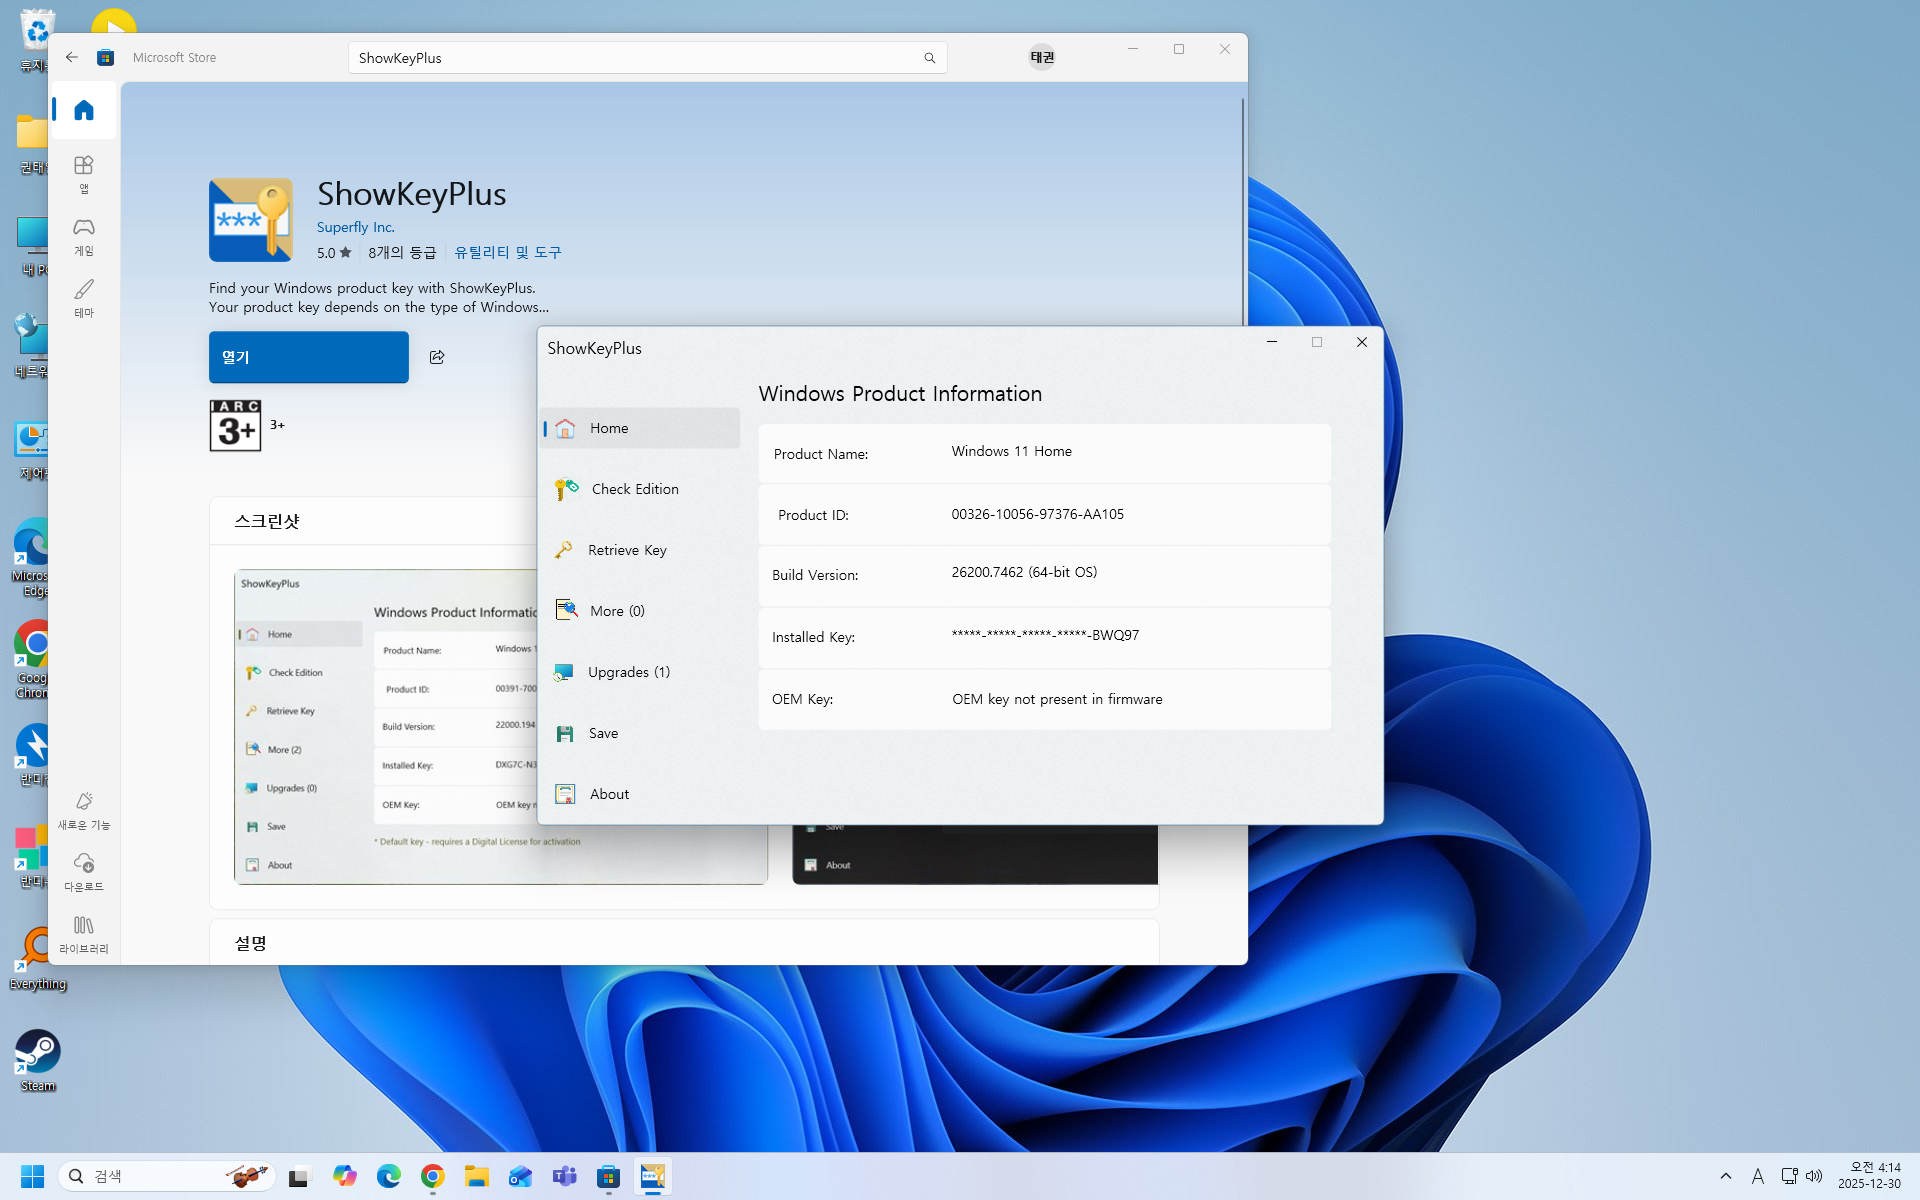Open the Home page in ShowKeyPlus
The width and height of the screenshot is (1920, 1200).
(640, 428)
